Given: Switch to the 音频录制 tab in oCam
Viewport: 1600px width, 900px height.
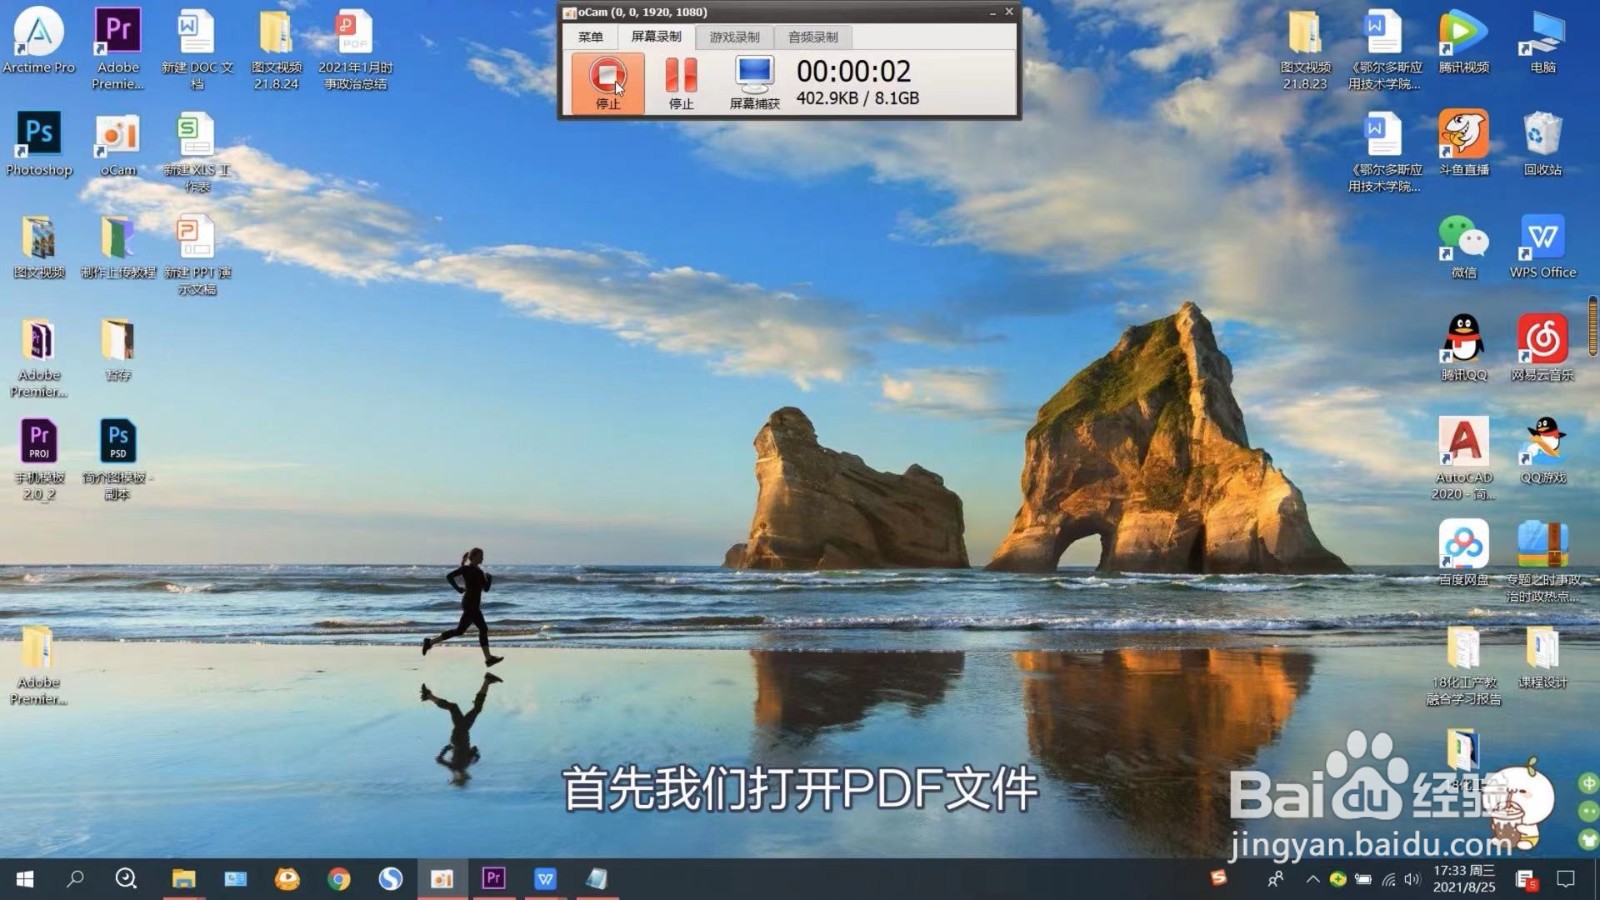Looking at the screenshot, I should point(813,37).
